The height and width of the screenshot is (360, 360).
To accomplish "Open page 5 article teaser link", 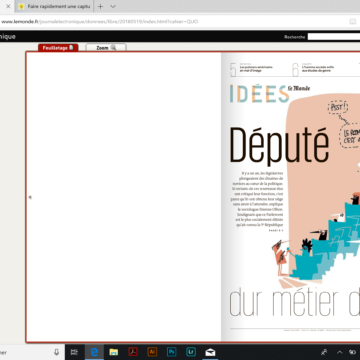I will 252,69.
